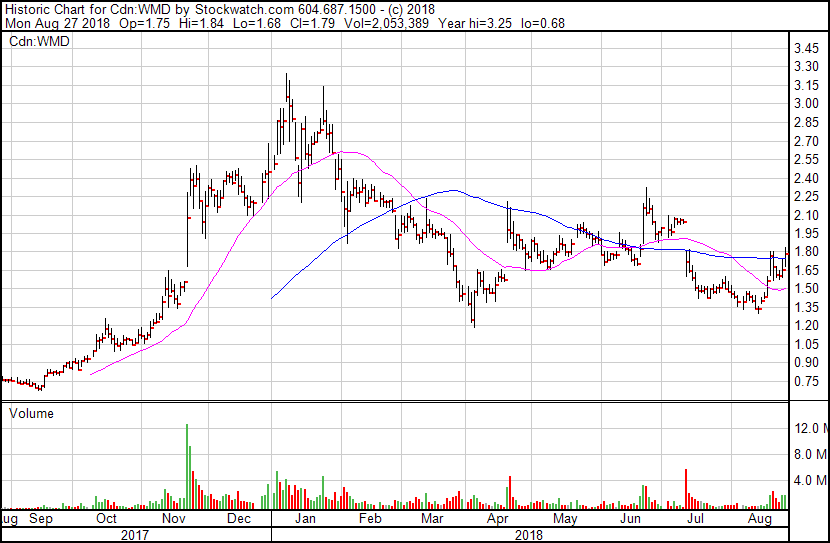This screenshot has height=543, width=830.
Task: Click the 0.75 price axis label
Action: click(806, 381)
